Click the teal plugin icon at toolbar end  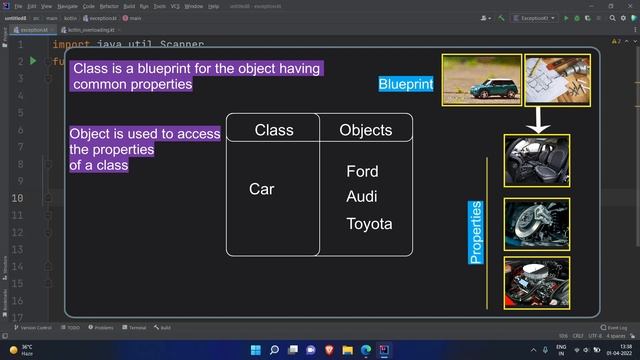click(x=634, y=18)
